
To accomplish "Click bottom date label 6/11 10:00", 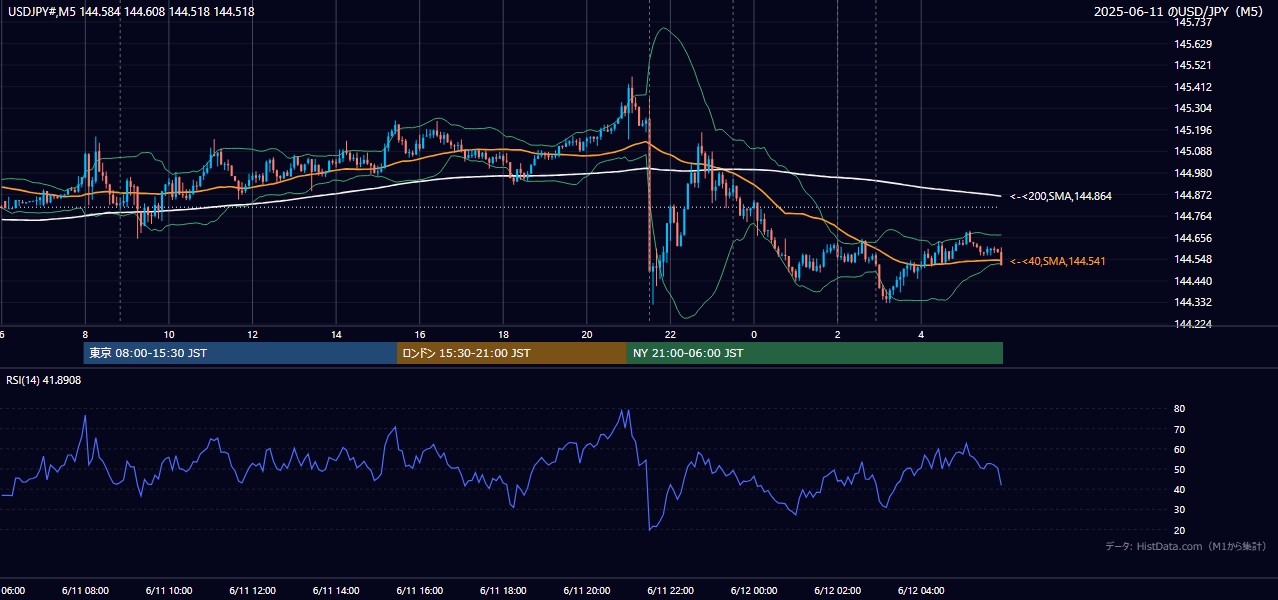I will pyautogui.click(x=169, y=590).
